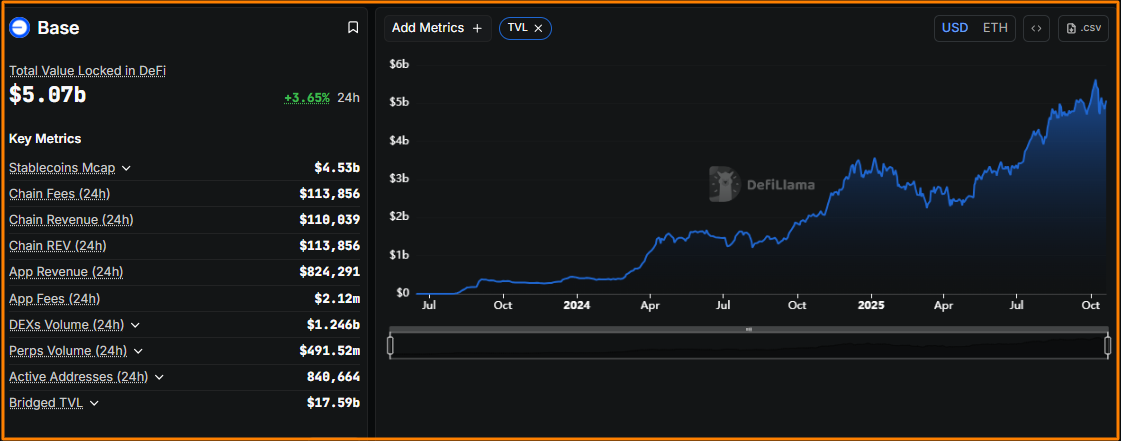This screenshot has width=1121, height=441.
Task: Expand the Bridged TVL row
Action: coord(94,403)
